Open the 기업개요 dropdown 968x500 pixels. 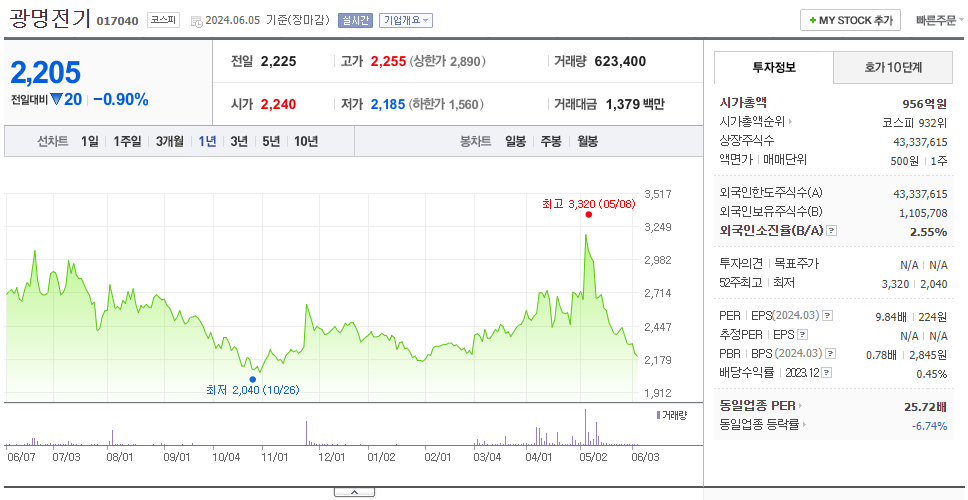point(406,20)
